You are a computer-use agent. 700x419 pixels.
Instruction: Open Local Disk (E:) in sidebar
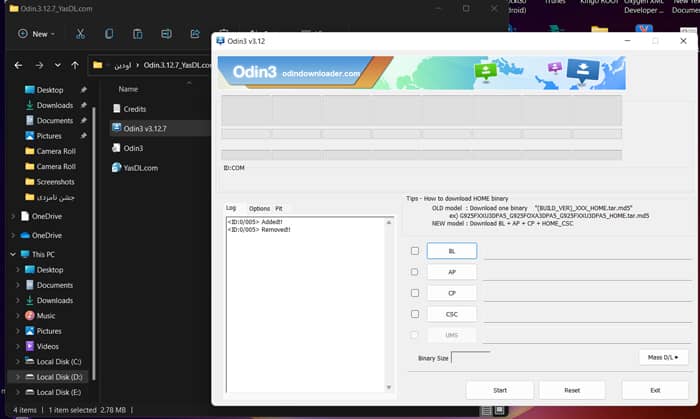click(58, 392)
